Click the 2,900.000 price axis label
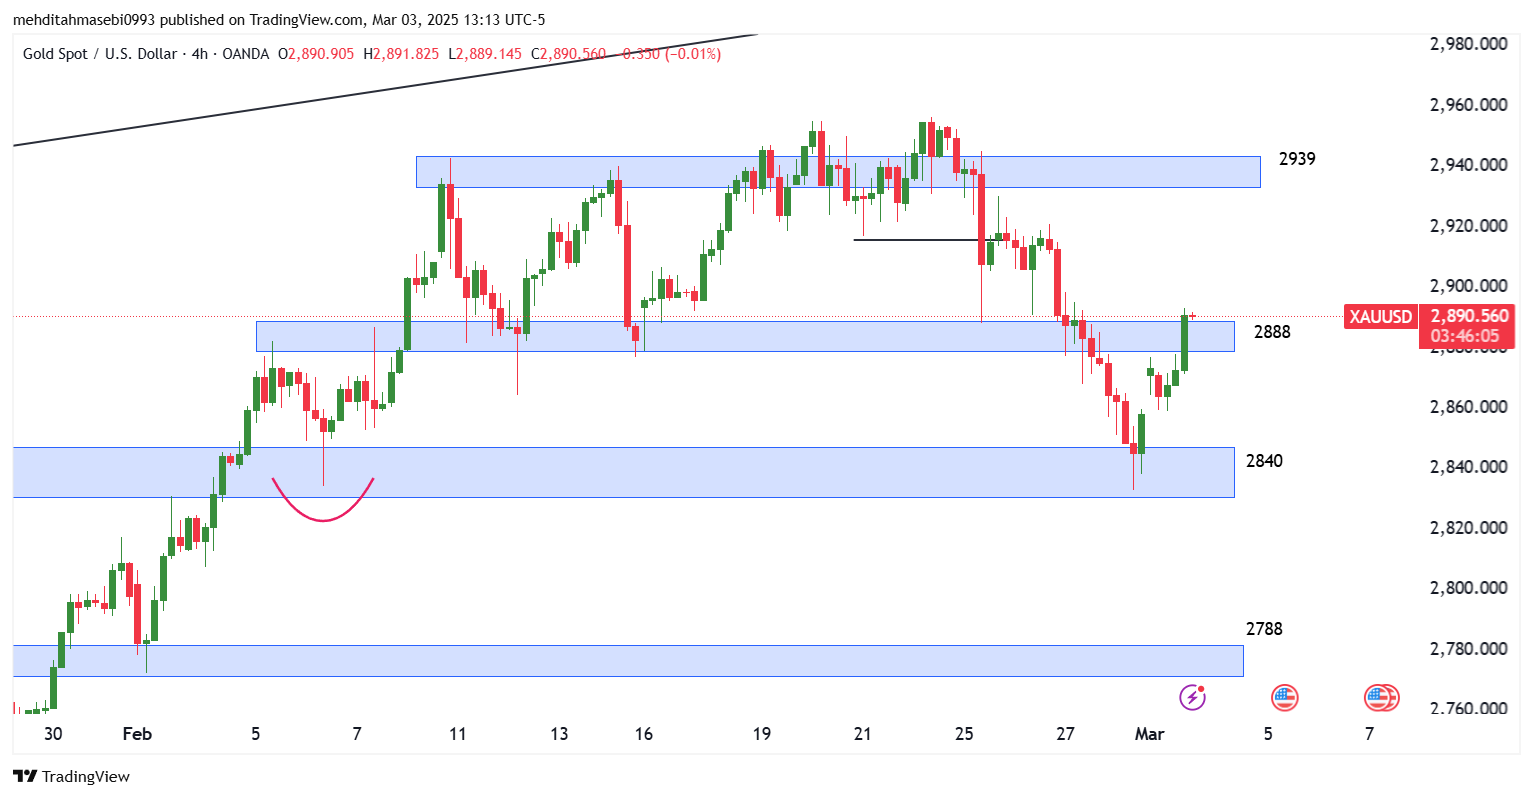This screenshot has height=798, width=1533. tap(1469, 286)
